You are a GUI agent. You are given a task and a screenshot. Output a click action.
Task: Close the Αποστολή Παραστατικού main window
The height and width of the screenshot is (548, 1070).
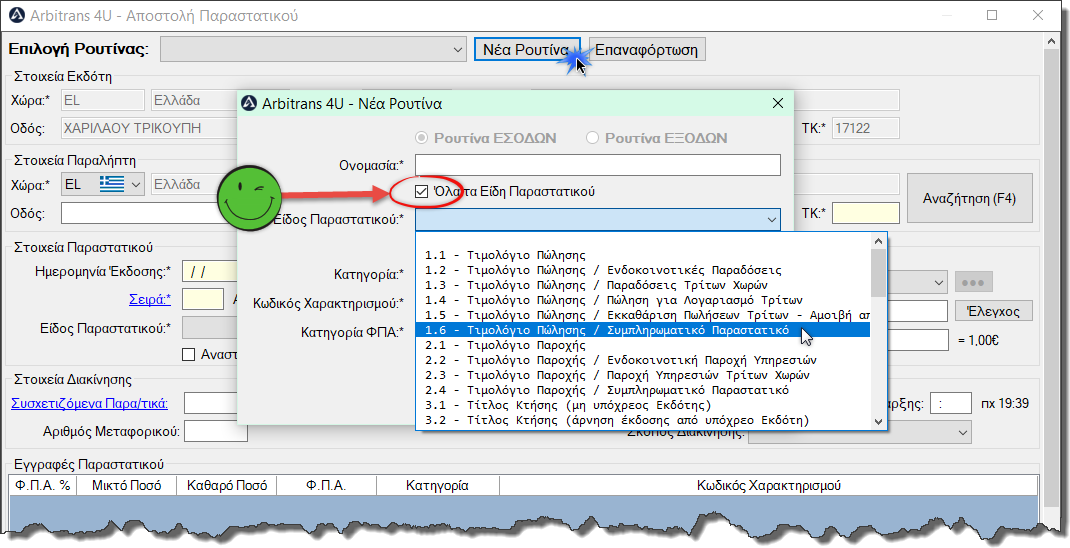[x=1038, y=15]
